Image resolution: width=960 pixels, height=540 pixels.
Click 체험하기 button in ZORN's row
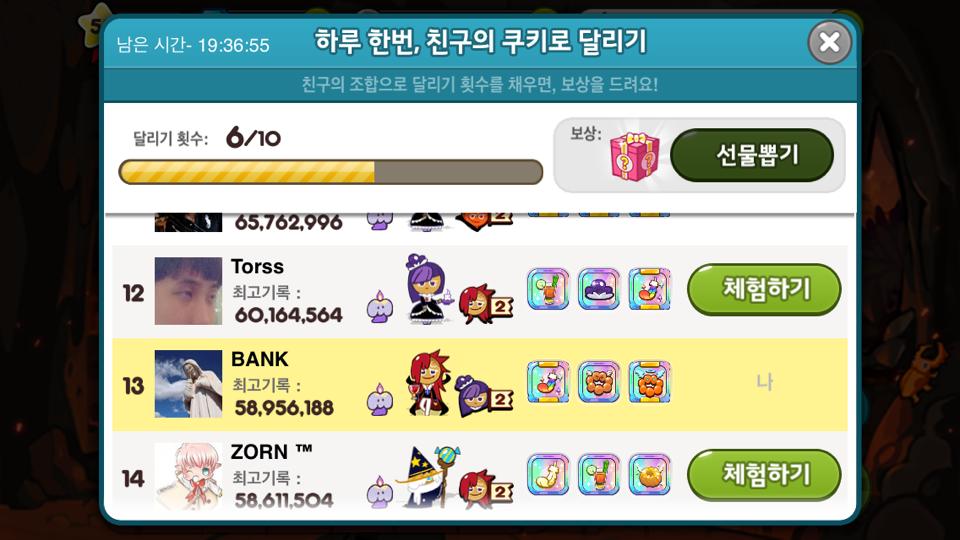coord(764,474)
